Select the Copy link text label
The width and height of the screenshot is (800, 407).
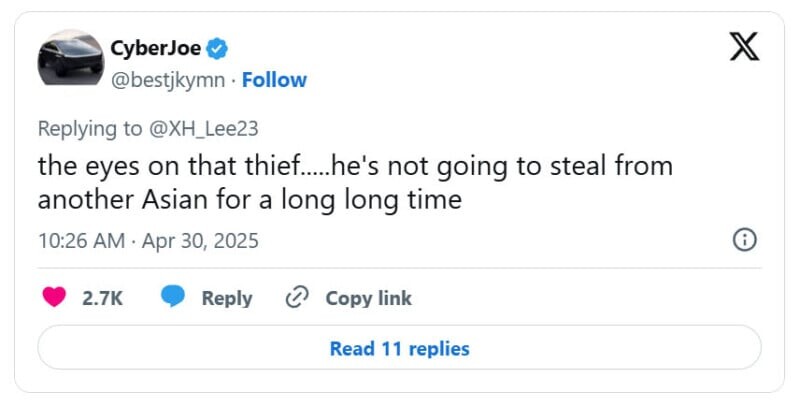[368, 298]
